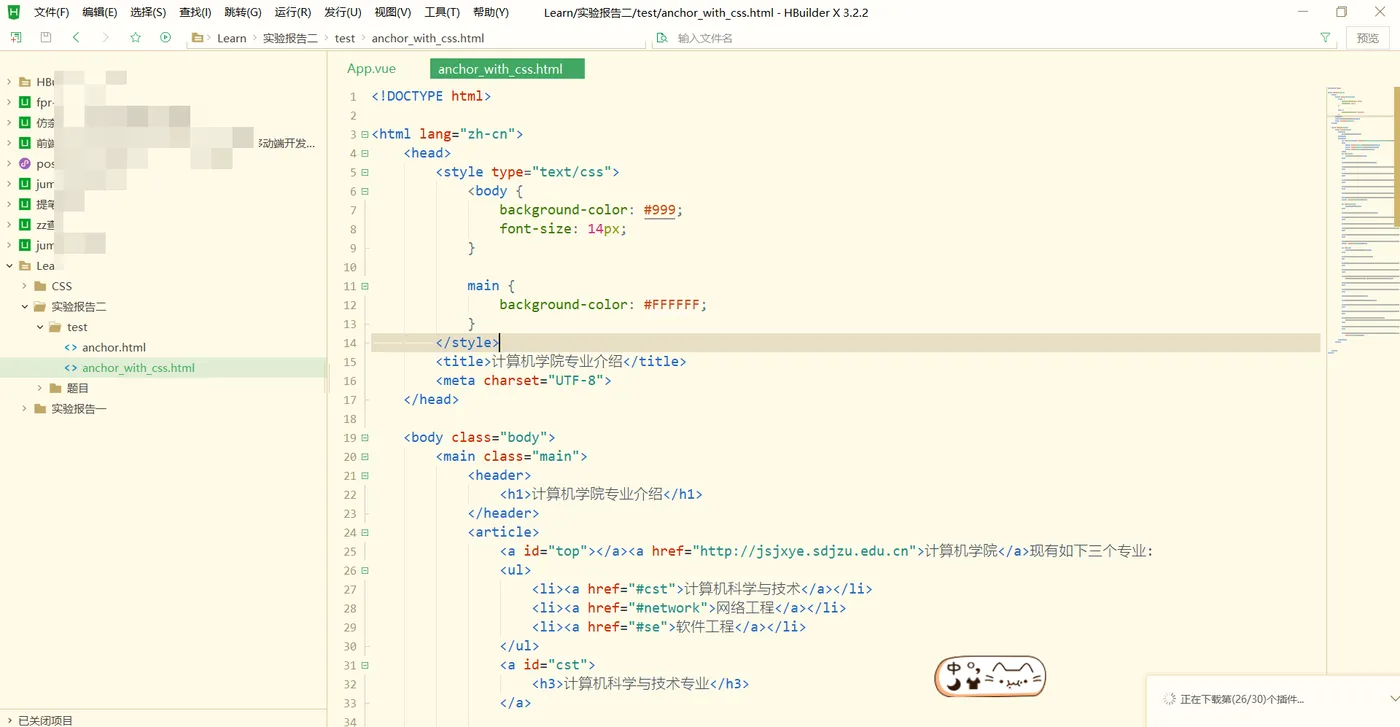Collapse the 实验报告二 folder arrow
This screenshot has width=1400, height=727.
tap(25, 307)
